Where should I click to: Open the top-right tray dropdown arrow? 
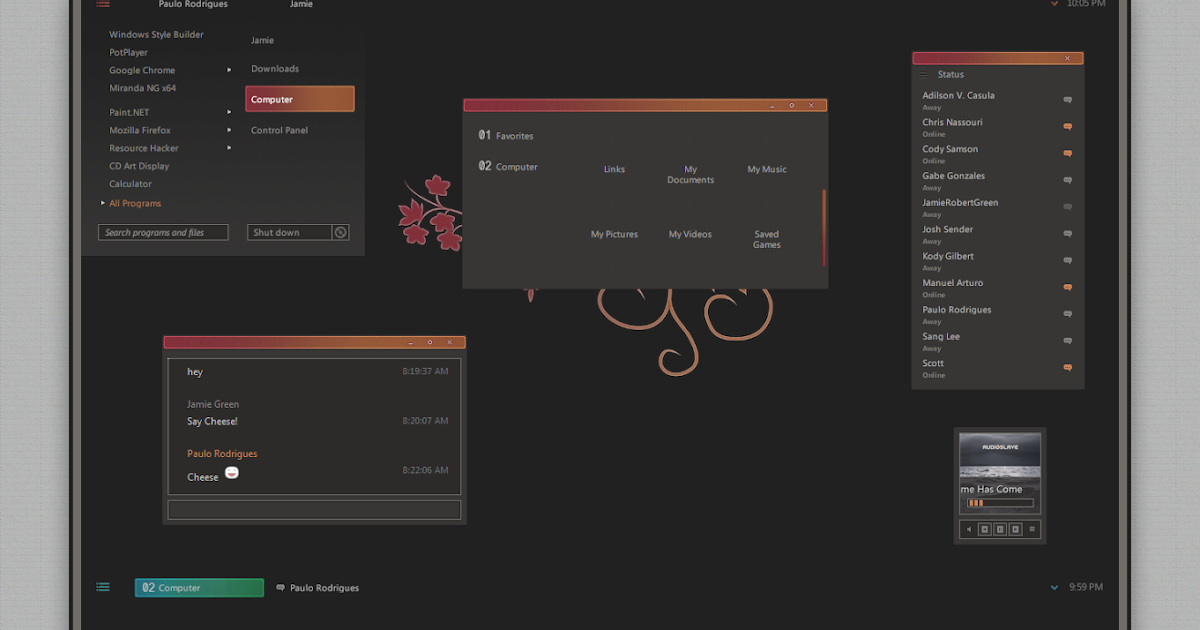[x=1054, y=5]
